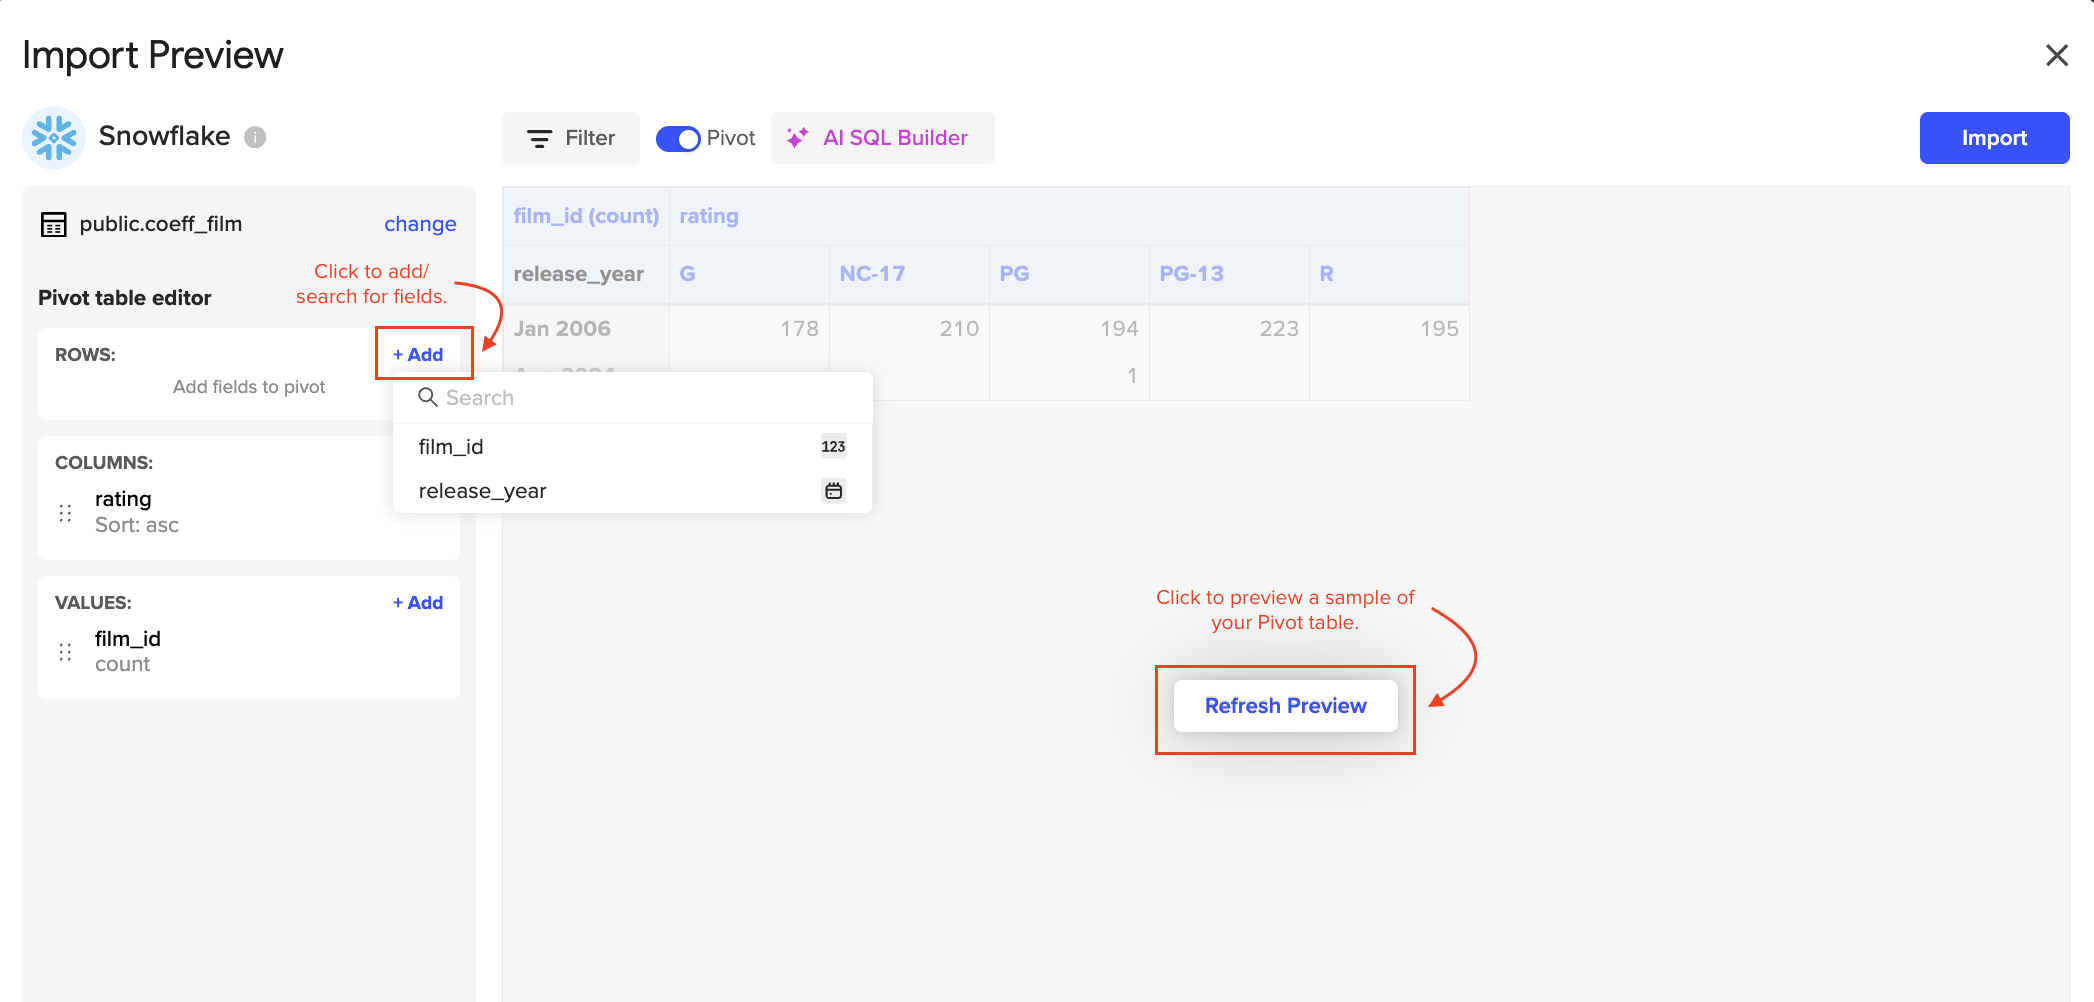The image size is (2094, 1002).
Task: Click the Jan 2006 row label
Action: [562, 329]
